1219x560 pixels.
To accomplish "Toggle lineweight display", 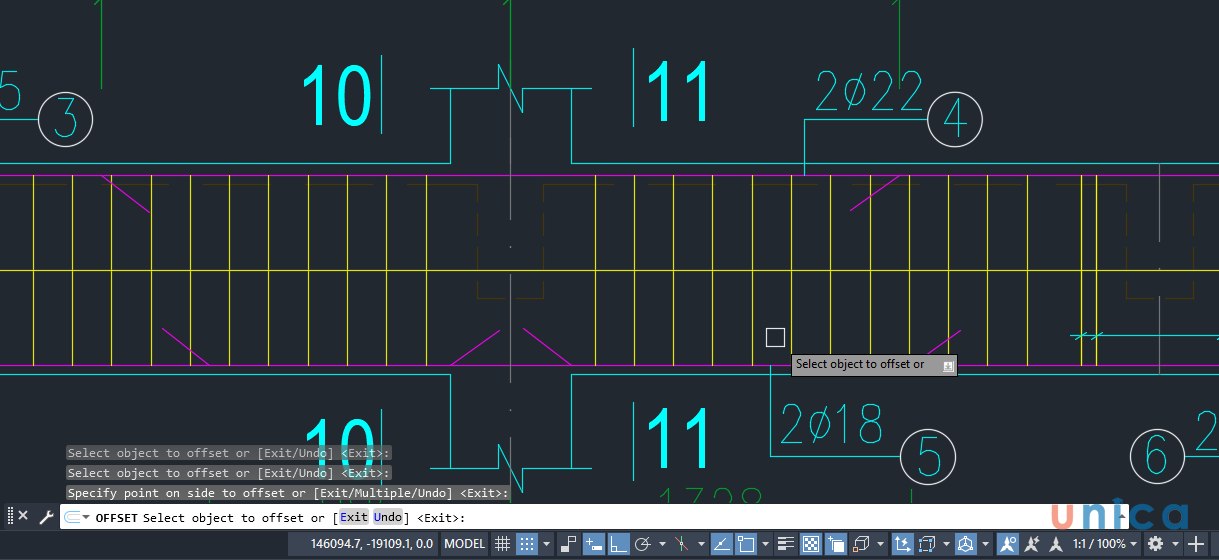I will [x=787, y=544].
